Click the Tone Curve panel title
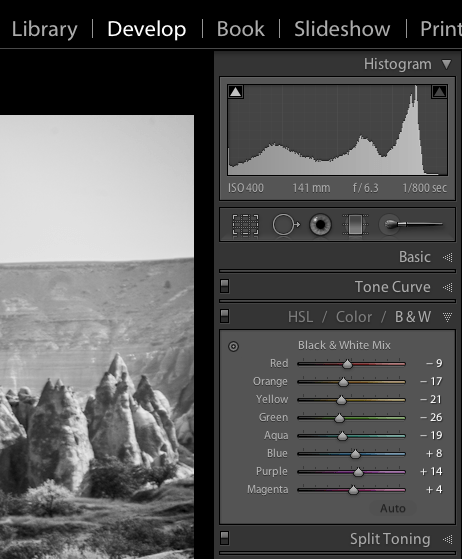Viewport: 462px width, 559px height. pos(392,287)
